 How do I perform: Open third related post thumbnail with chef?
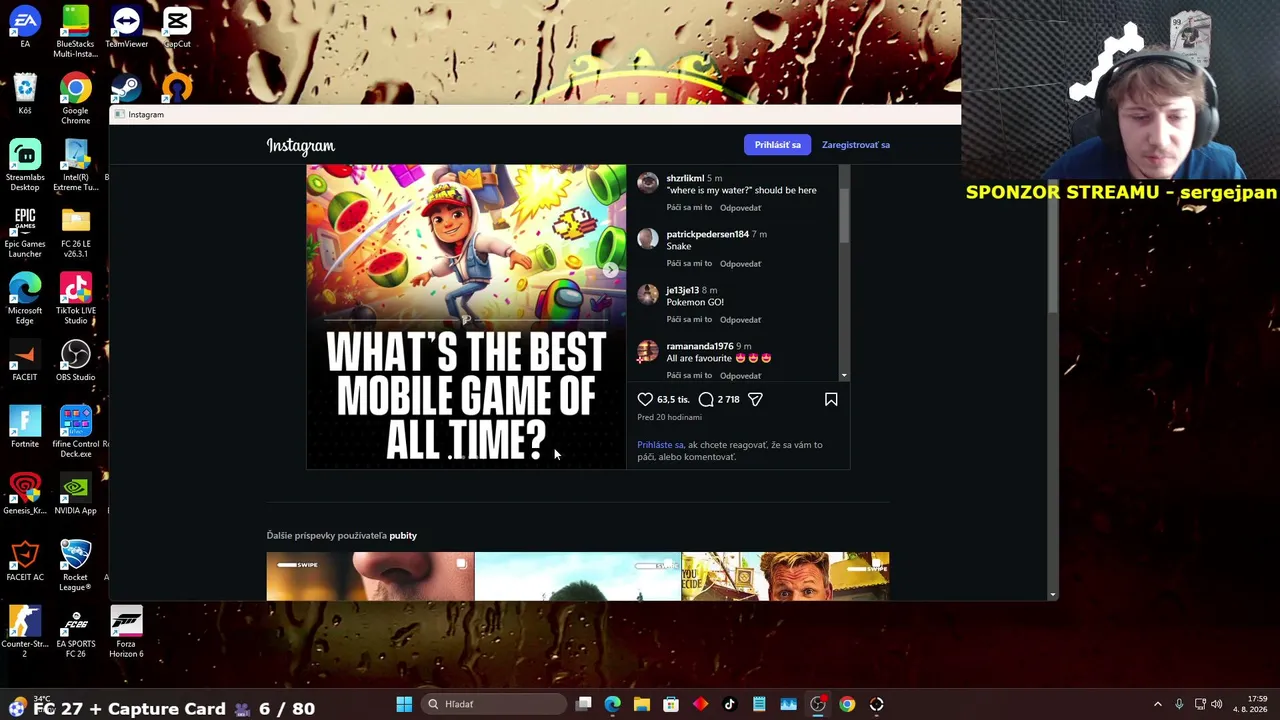[x=785, y=576]
